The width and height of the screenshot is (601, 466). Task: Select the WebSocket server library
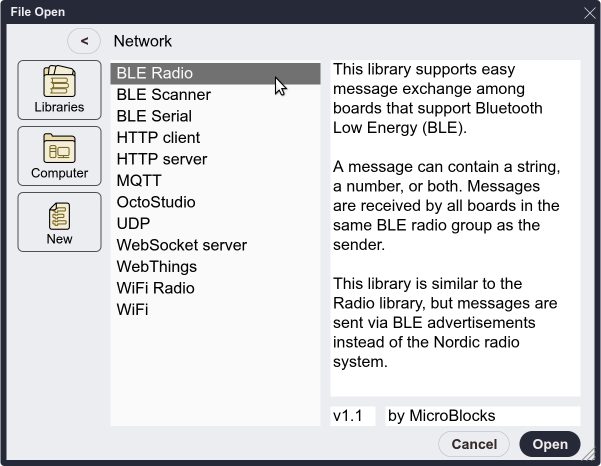[215, 245]
